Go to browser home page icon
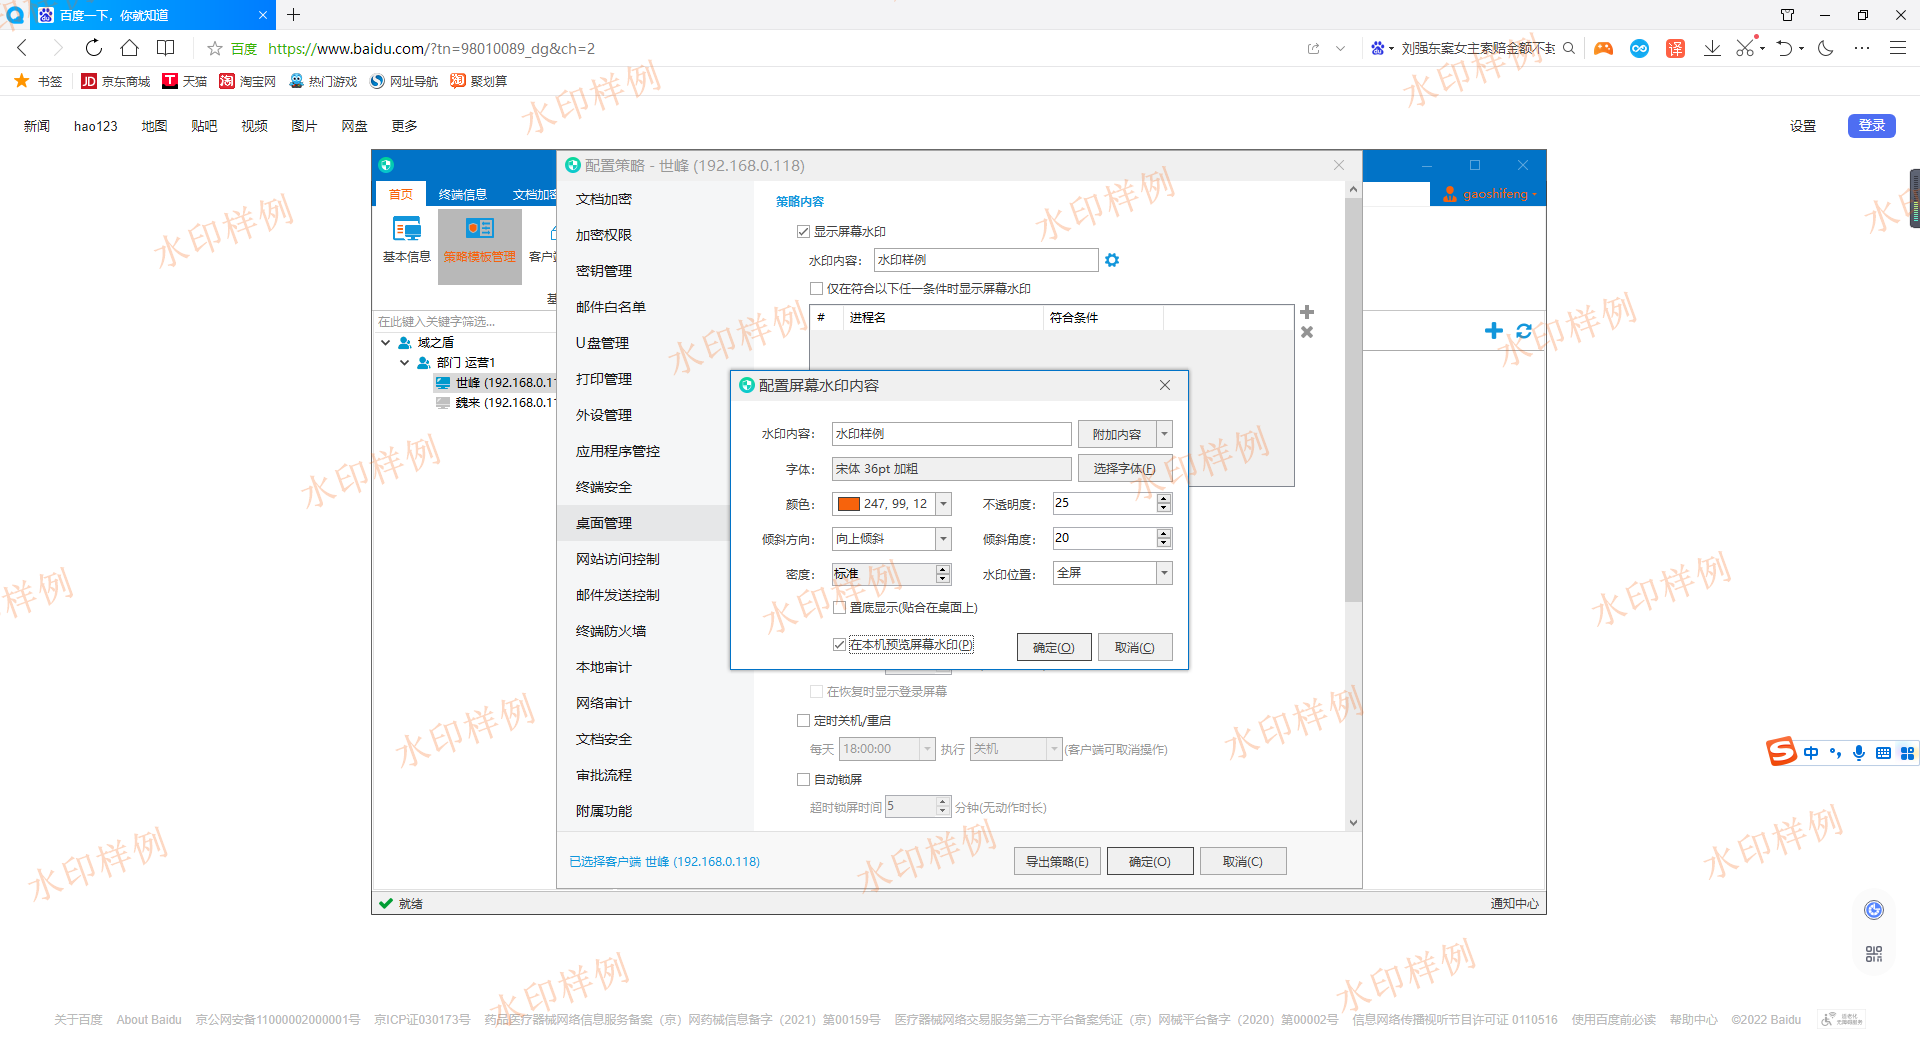 pos(129,48)
